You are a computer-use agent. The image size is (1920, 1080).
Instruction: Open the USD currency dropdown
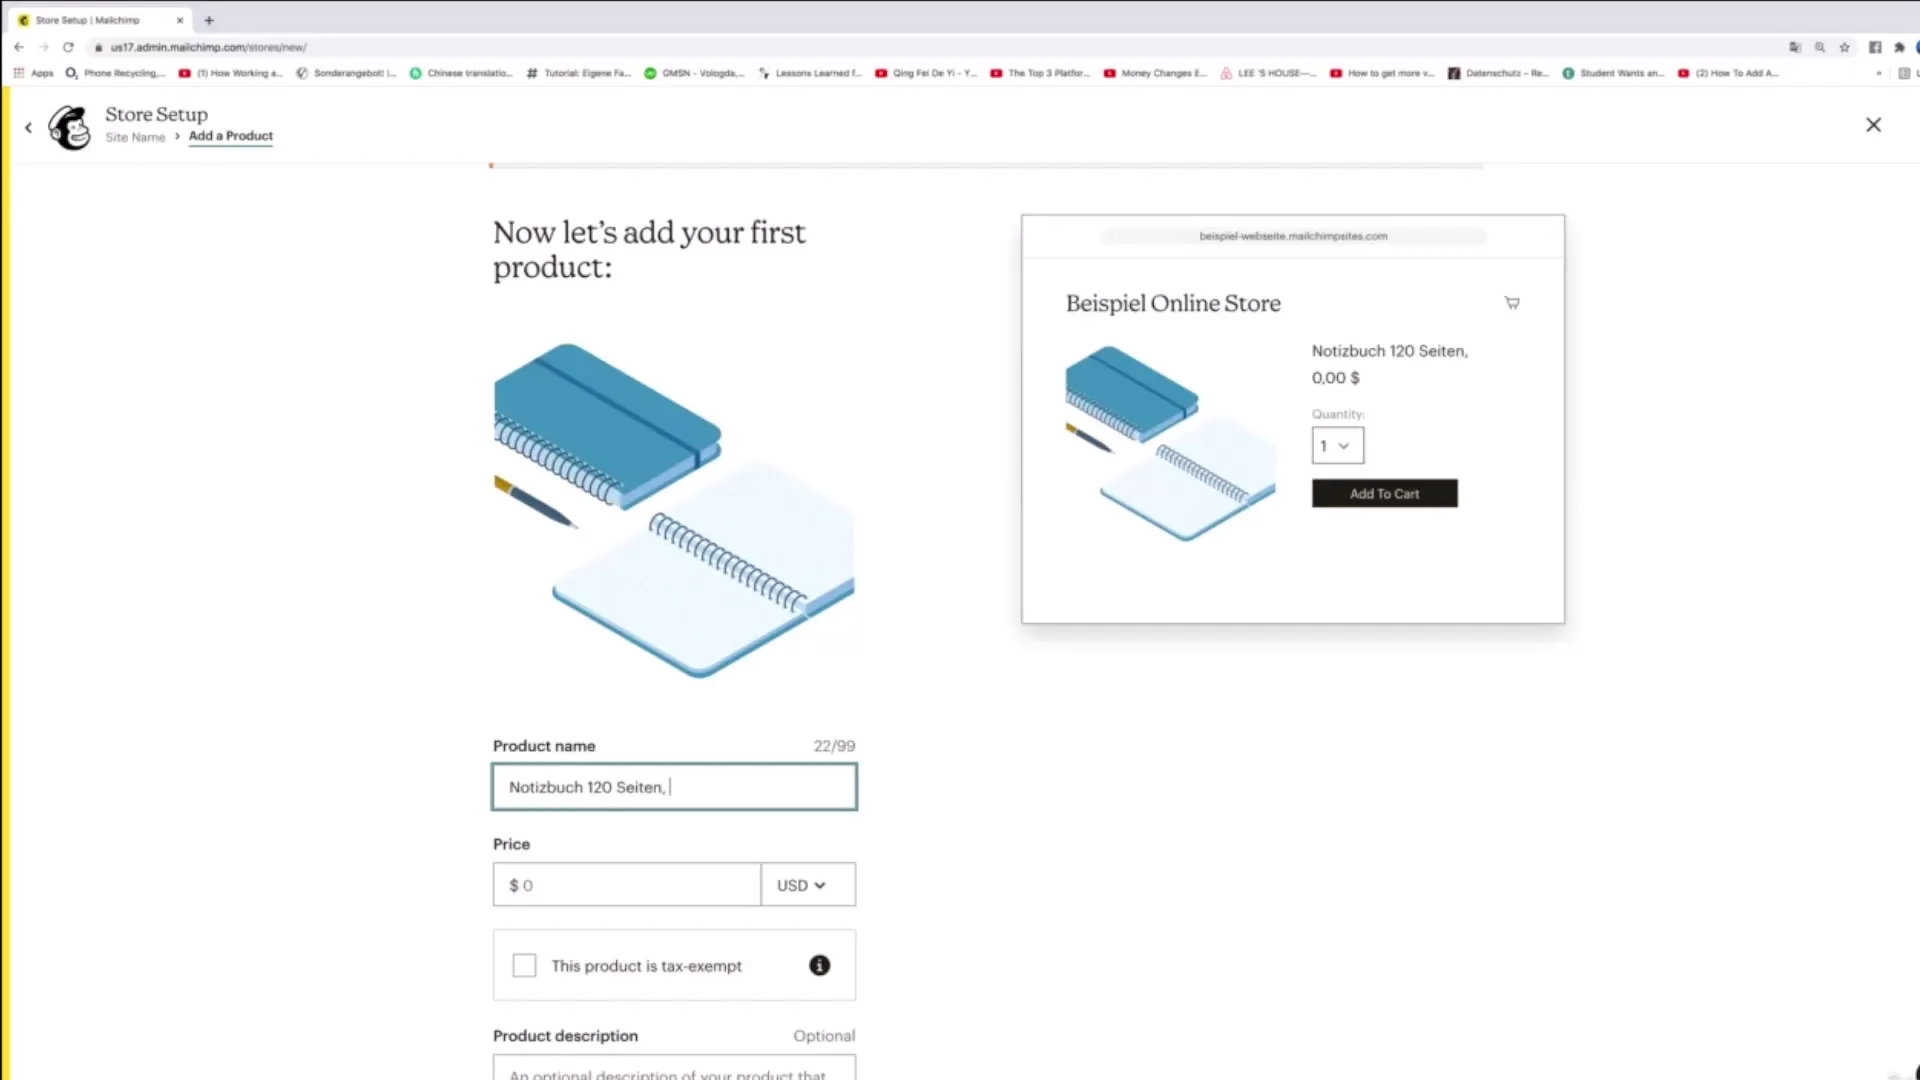point(808,885)
